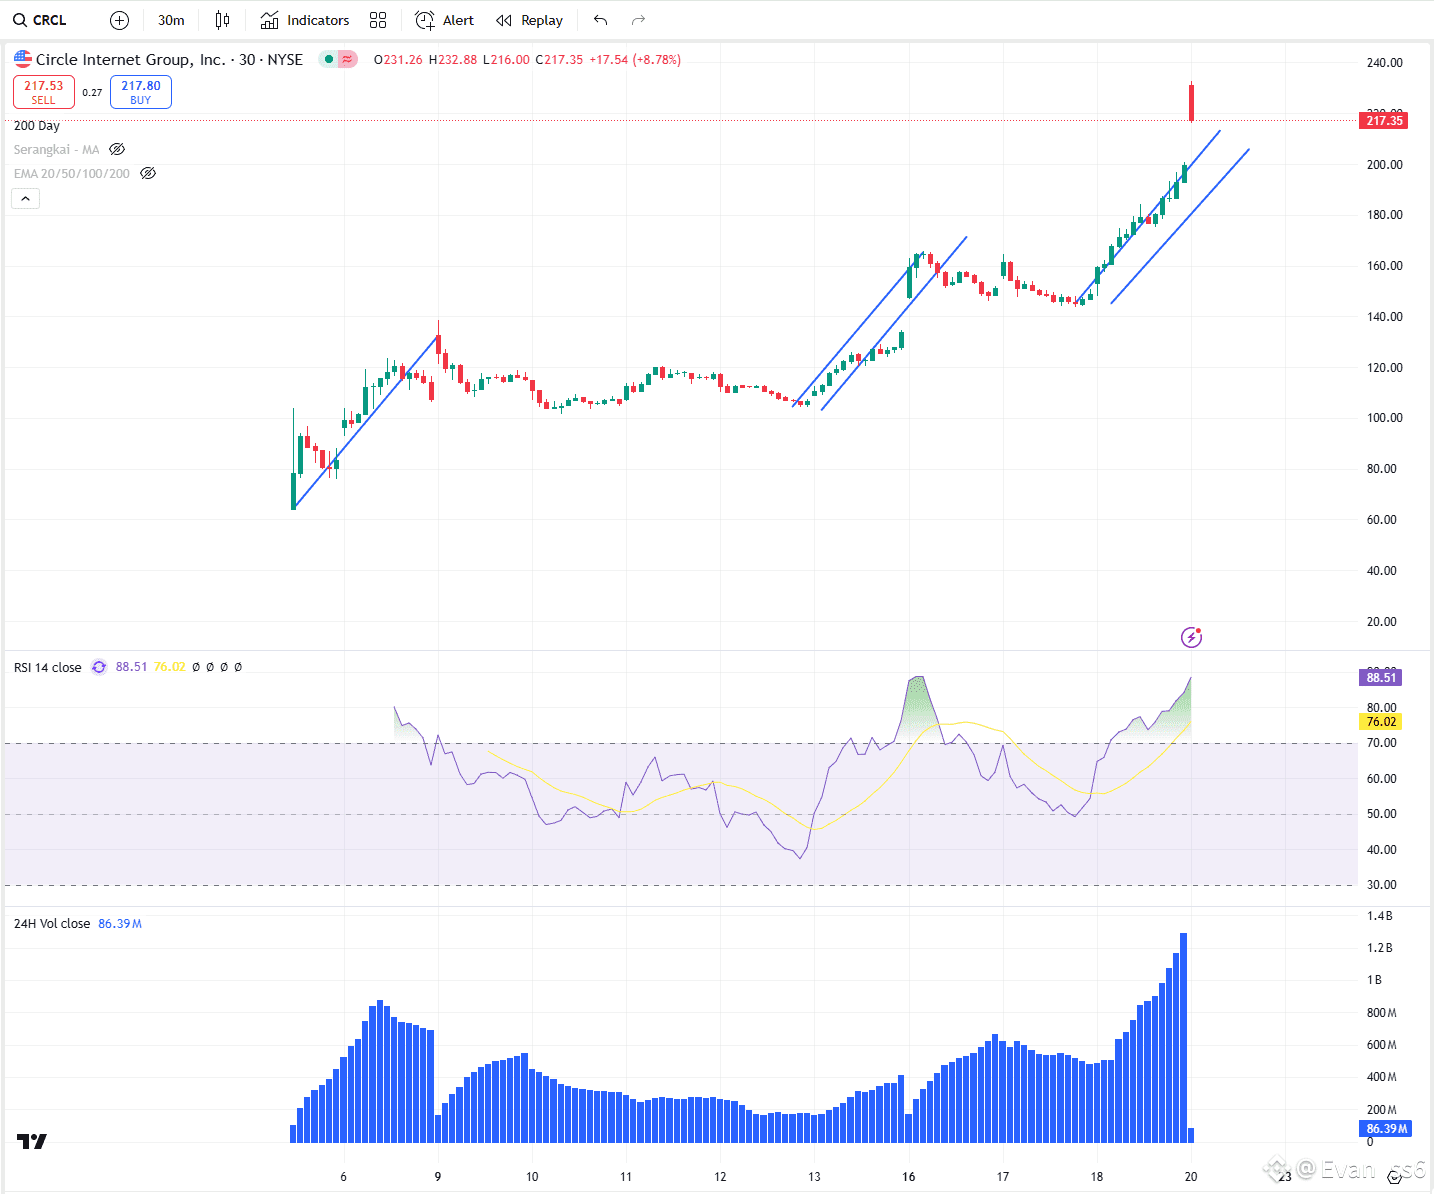Redo the last chart action
Screen dimensions: 1434x1194
tap(638, 20)
